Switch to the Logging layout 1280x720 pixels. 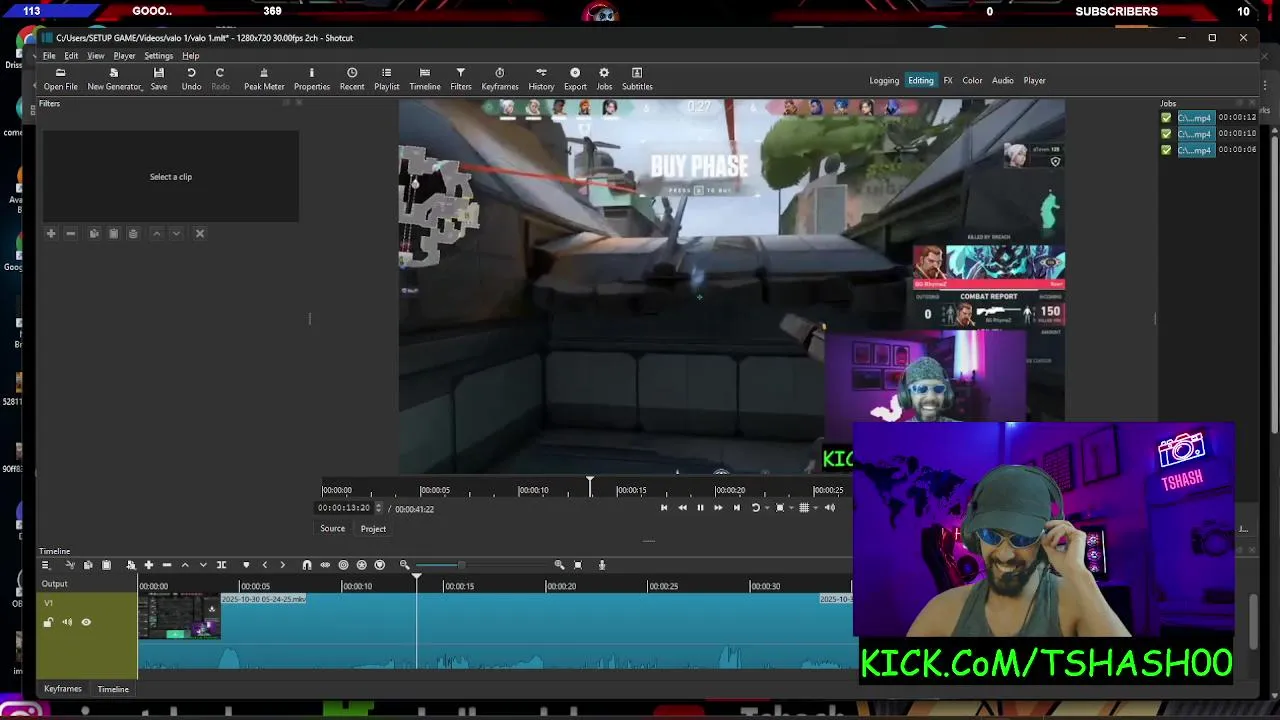[884, 81]
